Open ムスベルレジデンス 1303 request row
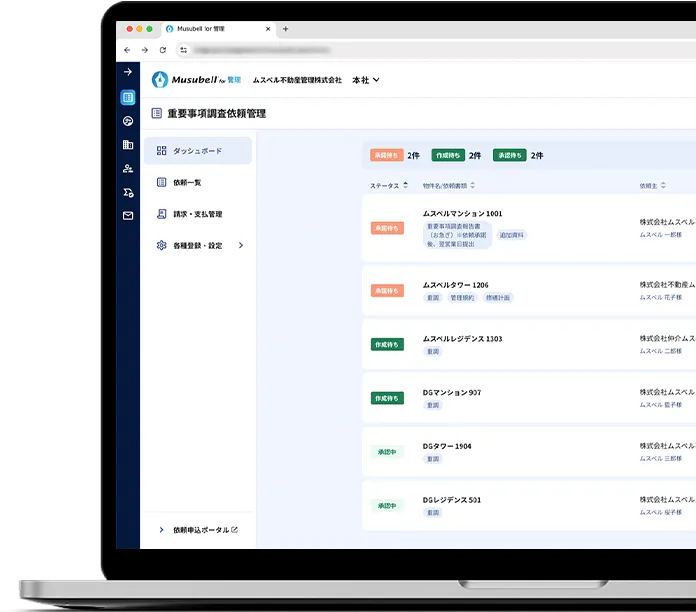 pyautogui.click(x=529, y=344)
